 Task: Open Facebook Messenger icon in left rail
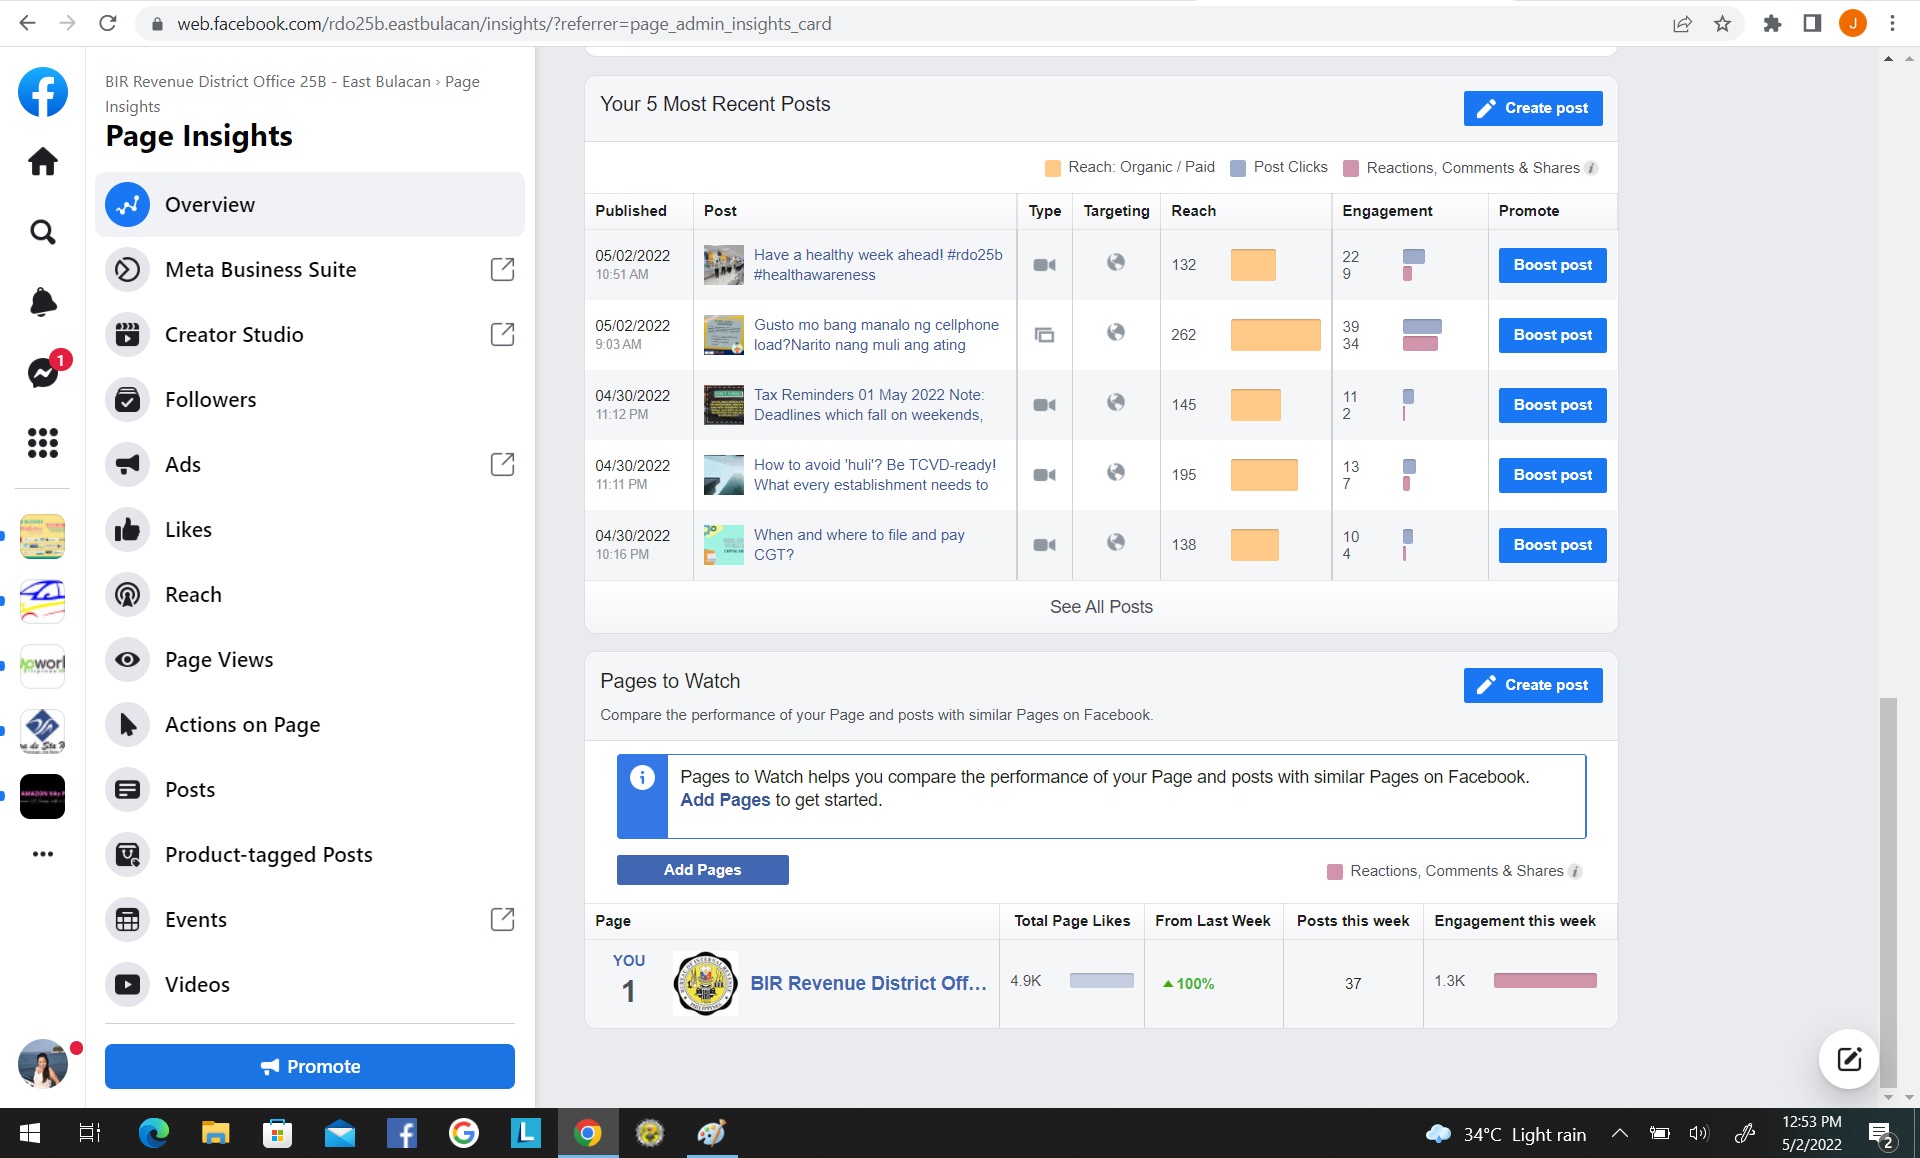click(43, 372)
